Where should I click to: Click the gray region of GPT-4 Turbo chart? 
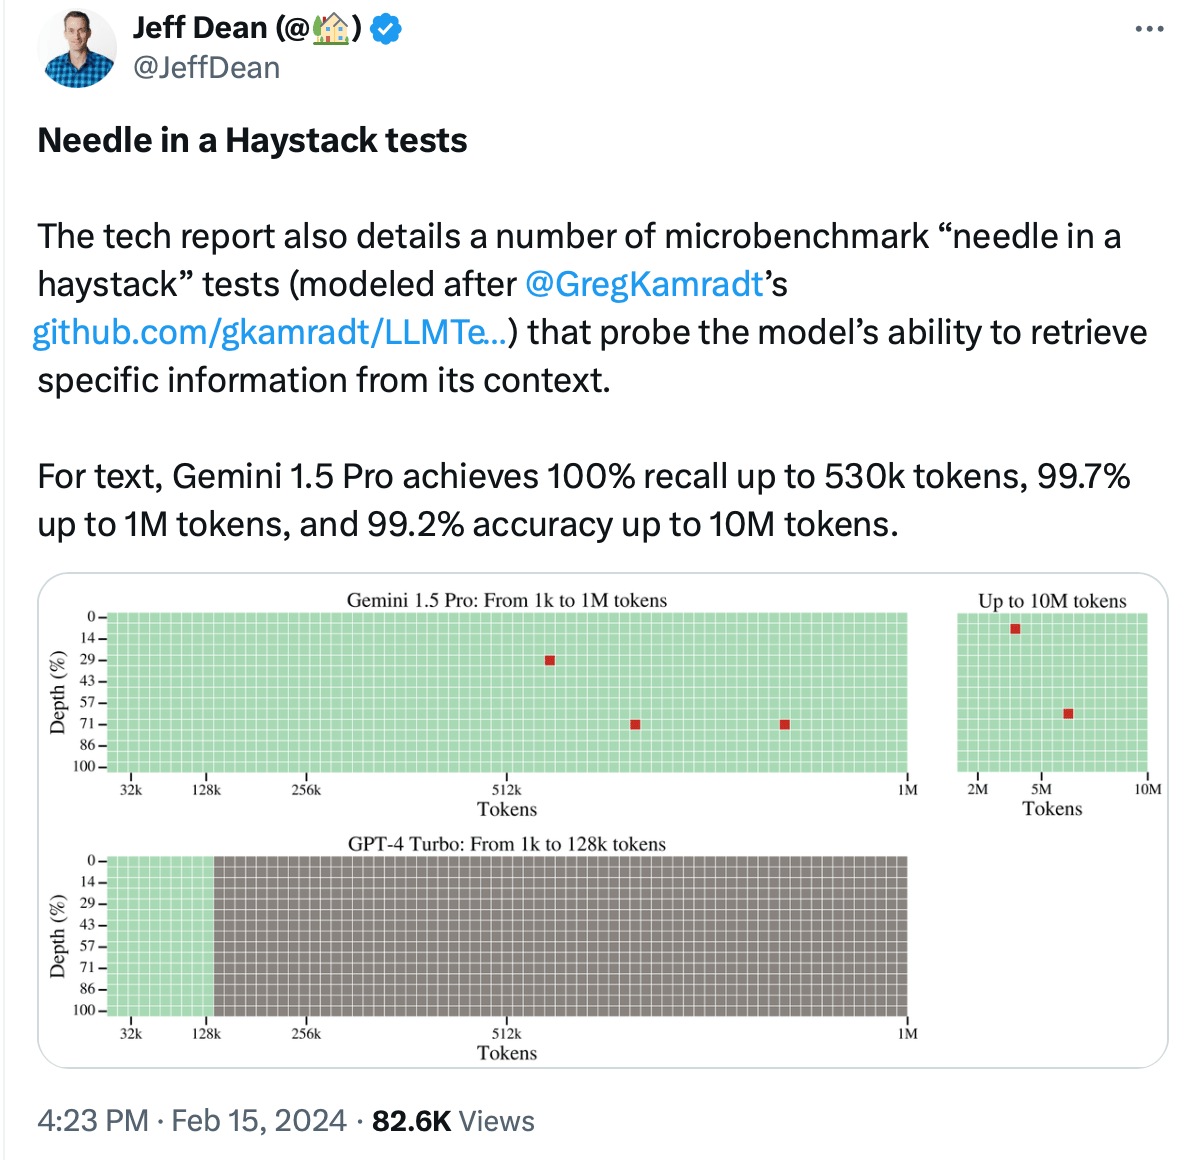click(561, 937)
